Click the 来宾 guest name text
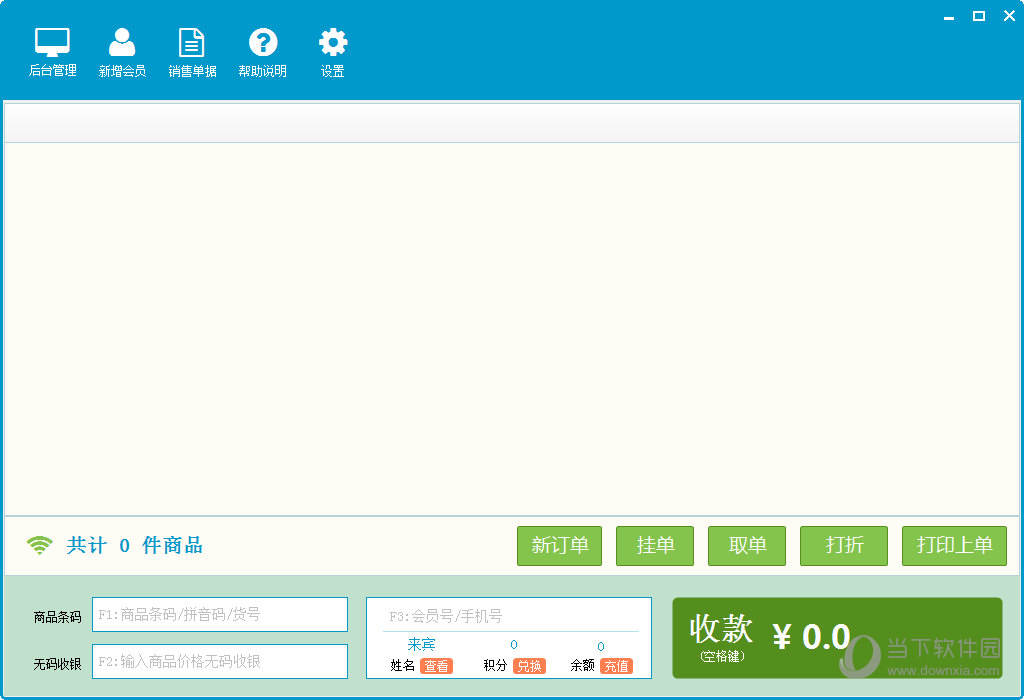Screen dimensions: 1024x700 click(421, 644)
